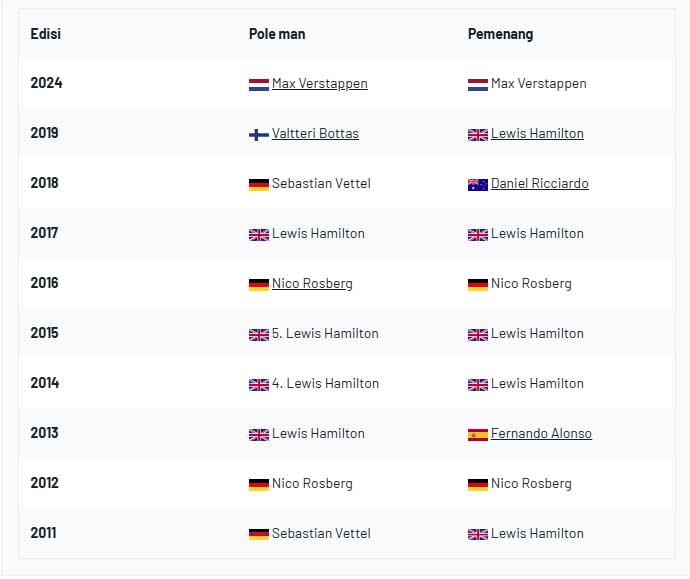
Task: Click the Pemenang column header
Action: [500, 34]
